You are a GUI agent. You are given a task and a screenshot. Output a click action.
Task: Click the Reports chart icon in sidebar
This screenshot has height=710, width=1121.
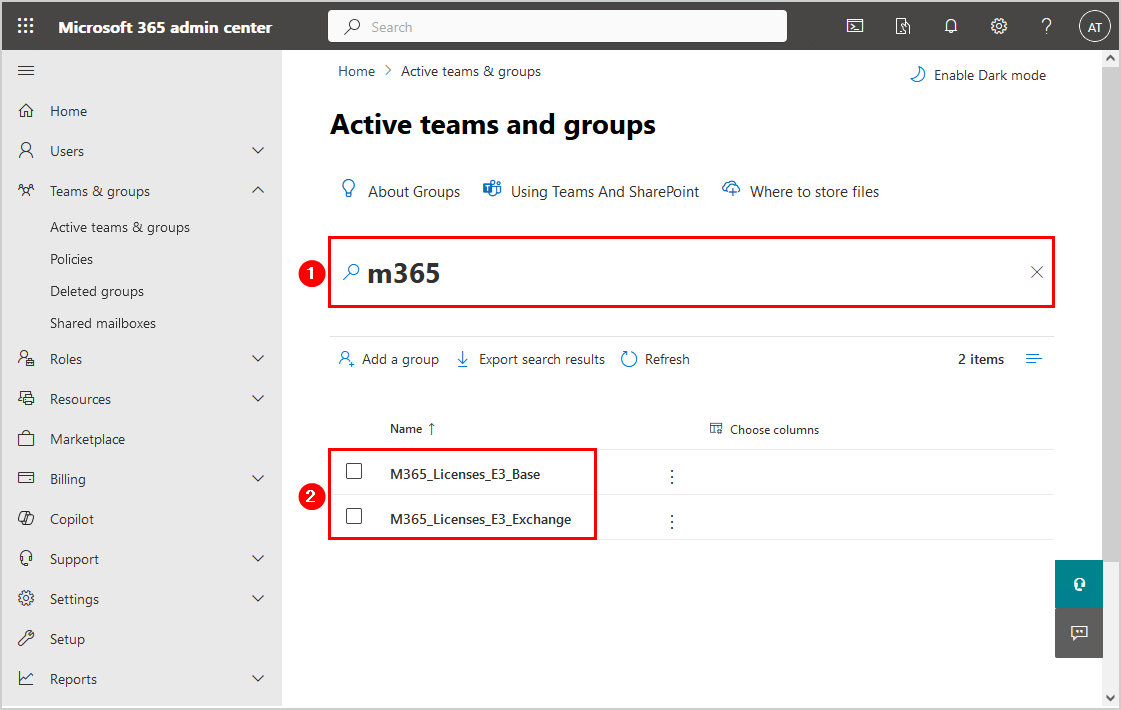click(26, 679)
